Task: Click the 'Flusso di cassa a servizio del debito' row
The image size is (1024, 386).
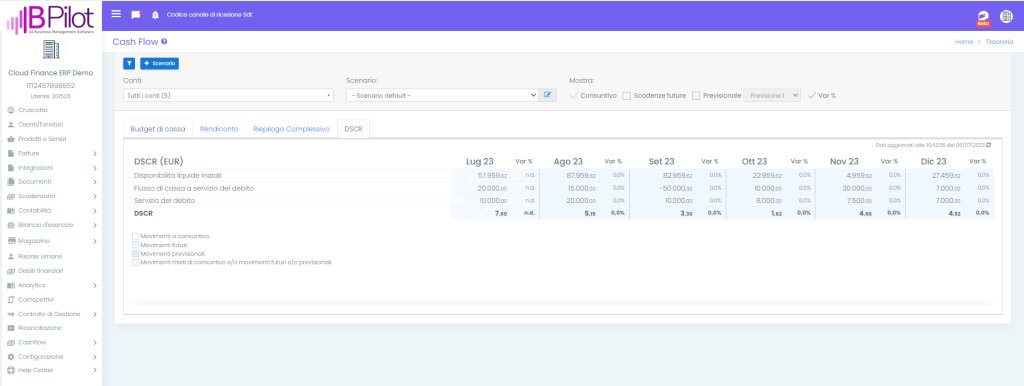Action: click(194, 188)
